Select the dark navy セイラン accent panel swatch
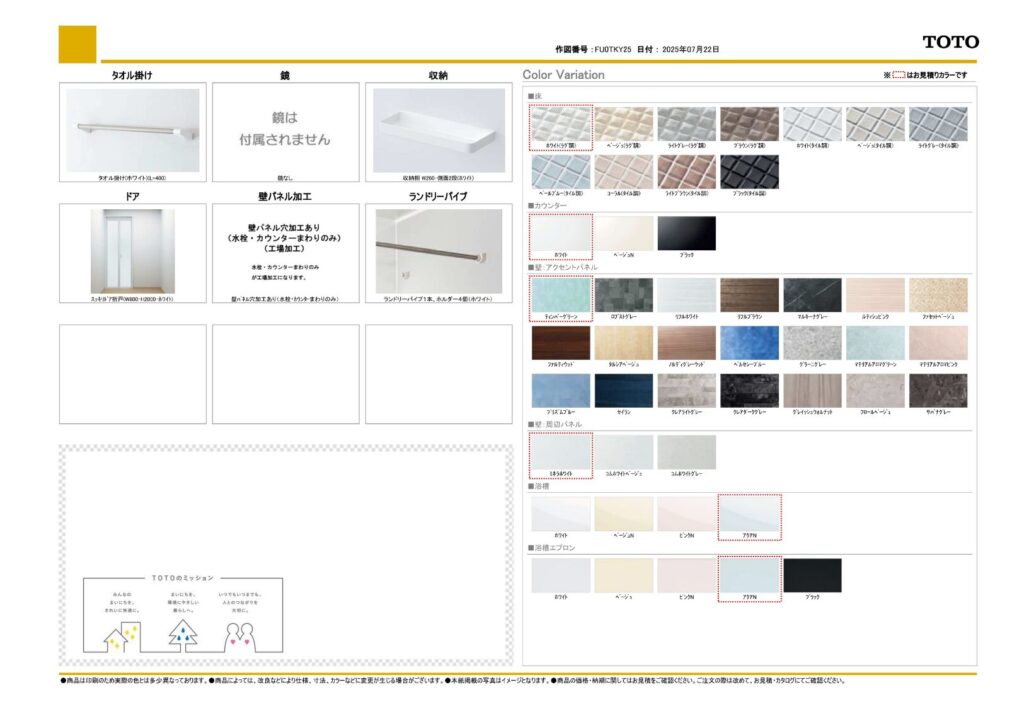This screenshot has width=1024, height=709. 623,390
